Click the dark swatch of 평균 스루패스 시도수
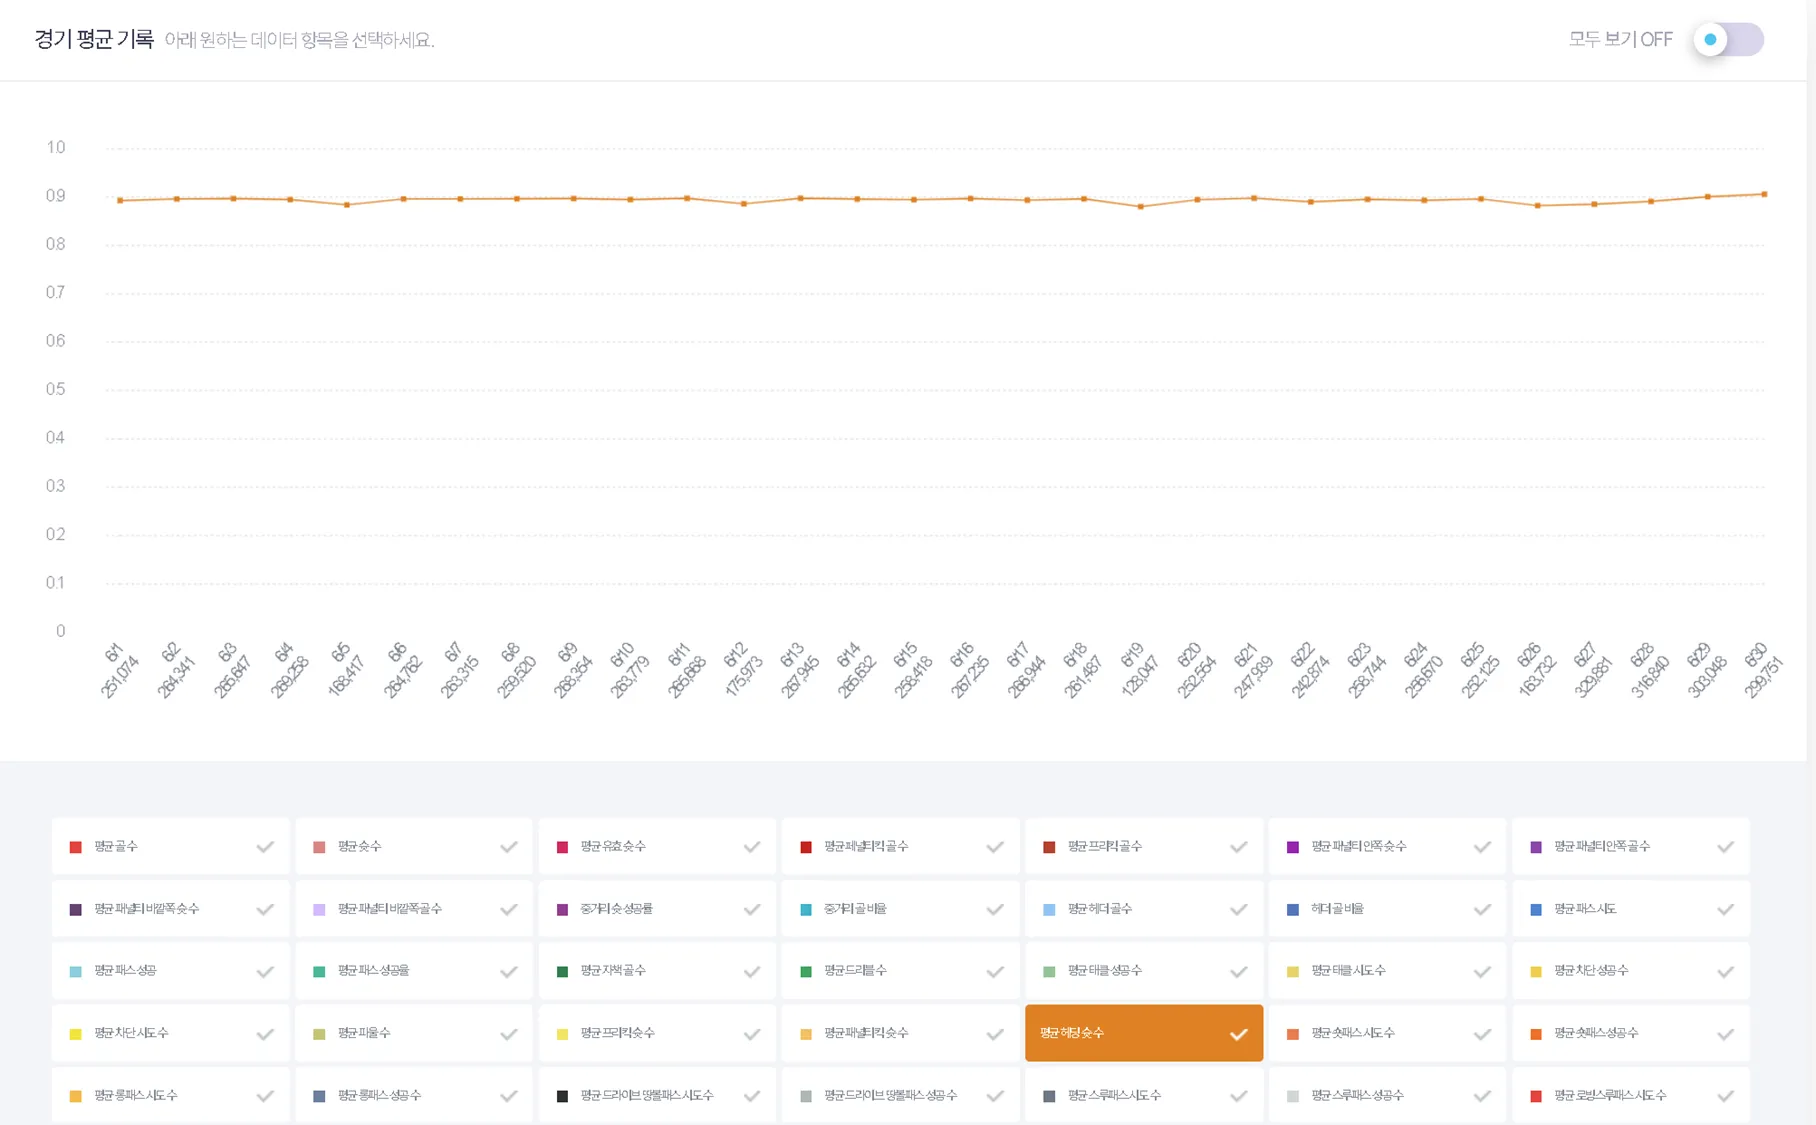 [1049, 1096]
